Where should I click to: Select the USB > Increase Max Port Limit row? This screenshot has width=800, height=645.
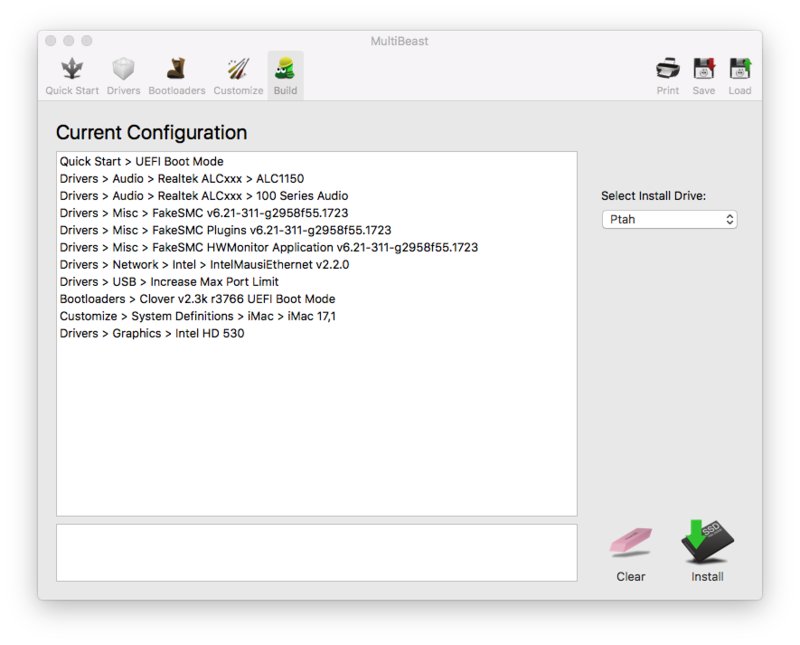point(316,282)
